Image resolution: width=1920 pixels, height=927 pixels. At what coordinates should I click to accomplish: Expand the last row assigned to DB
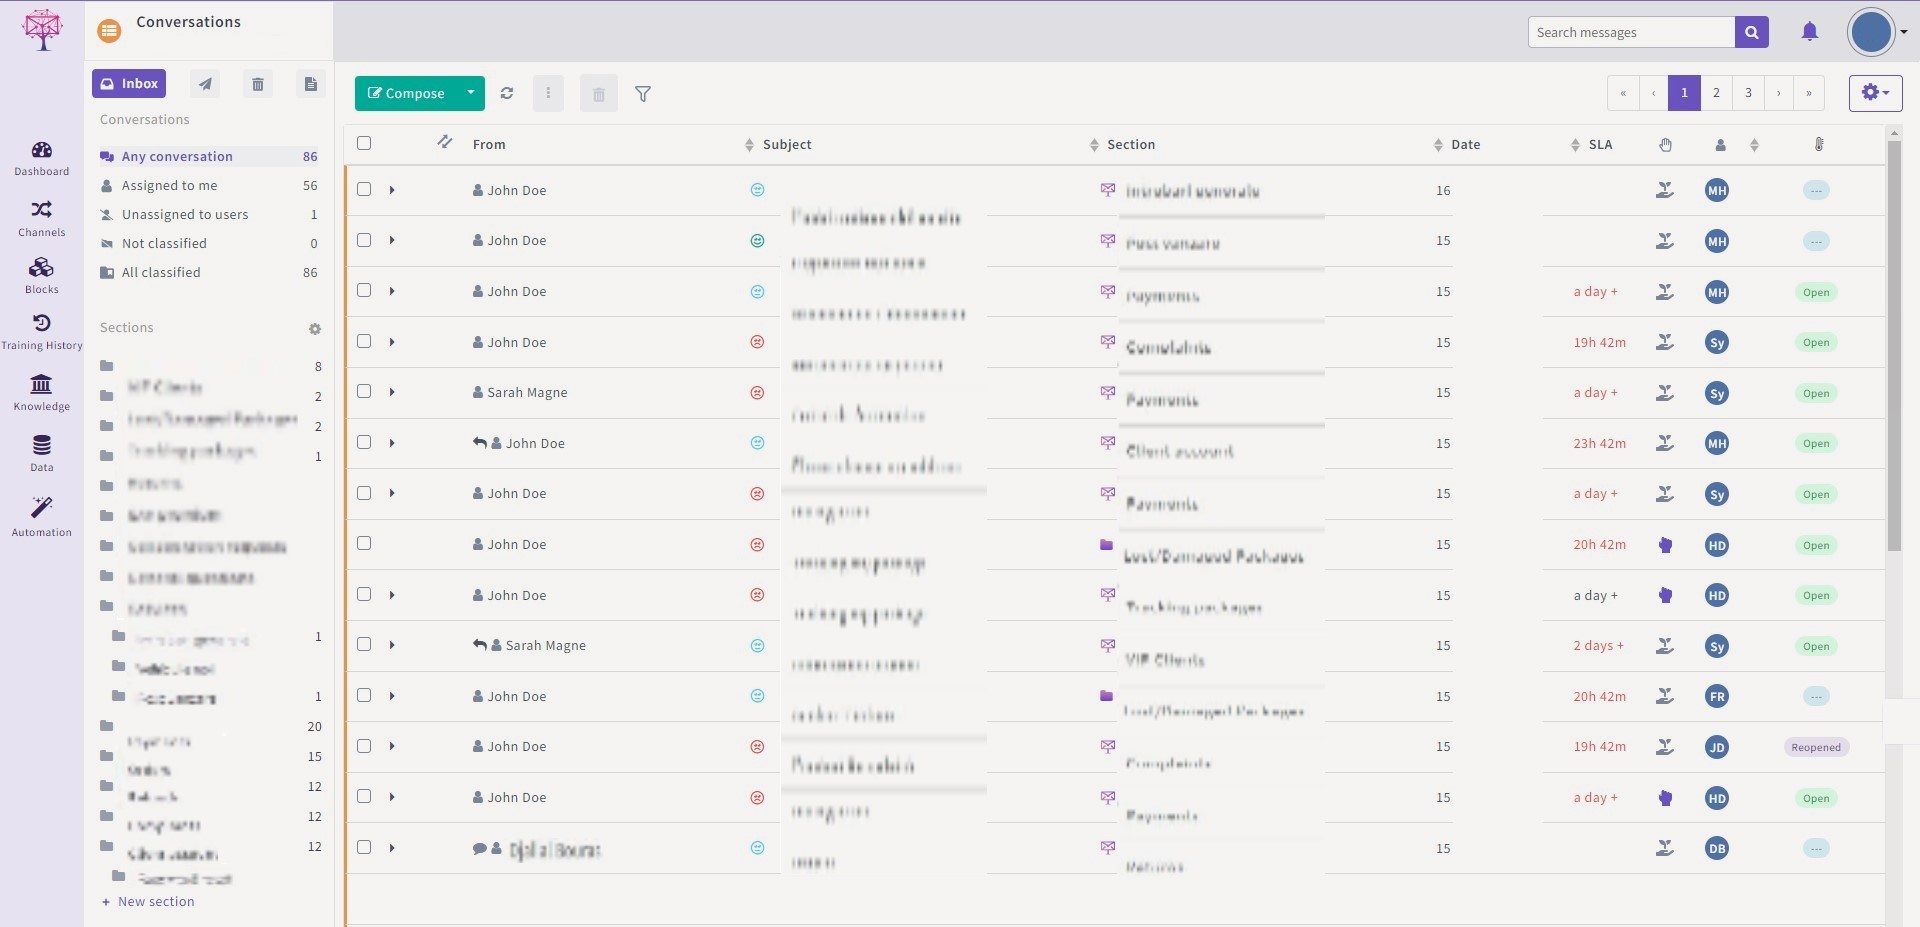(392, 848)
